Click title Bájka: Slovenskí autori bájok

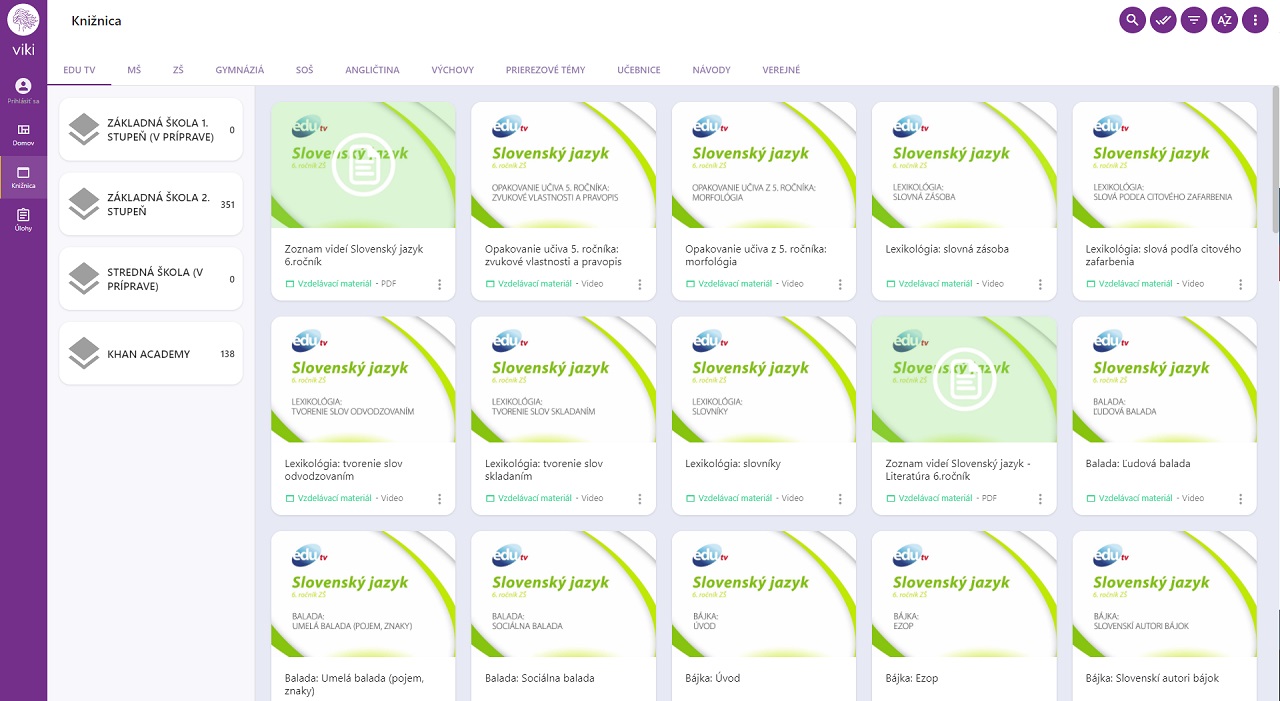coord(1152,678)
